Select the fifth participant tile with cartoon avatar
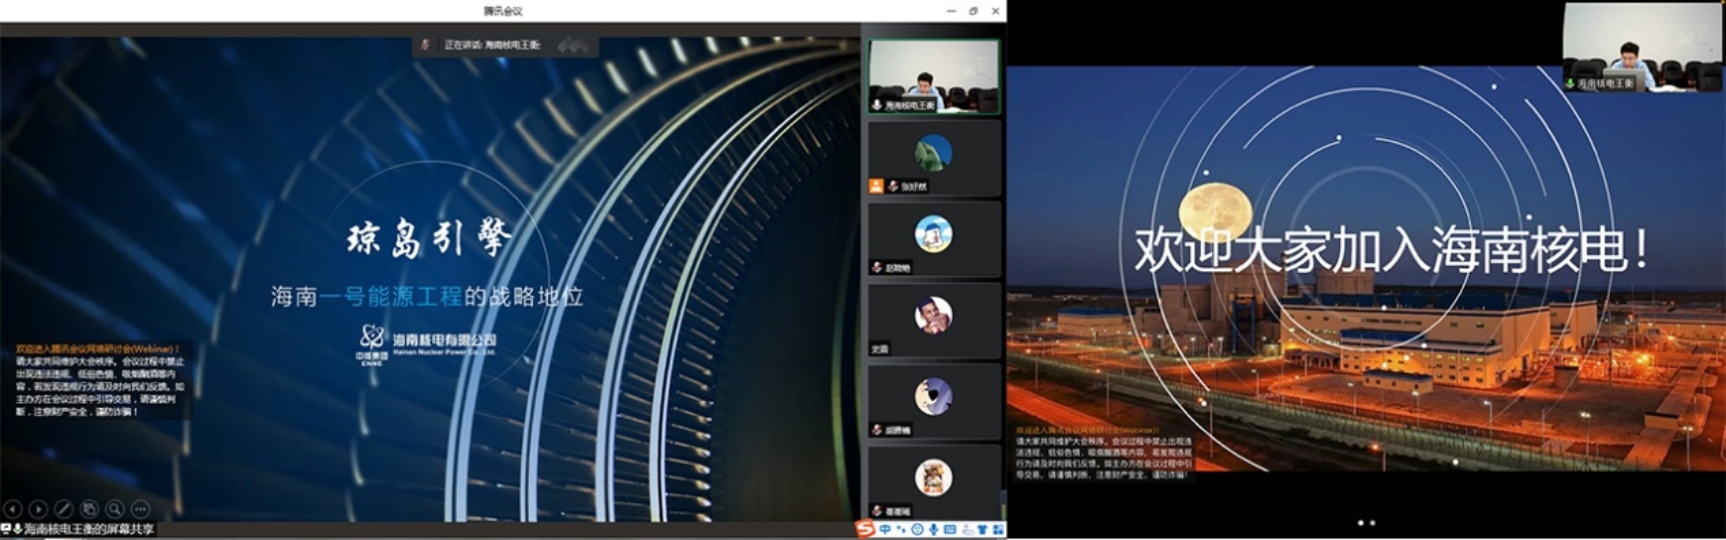Image resolution: width=1726 pixels, height=540 pixels. (x=933, y=401)
